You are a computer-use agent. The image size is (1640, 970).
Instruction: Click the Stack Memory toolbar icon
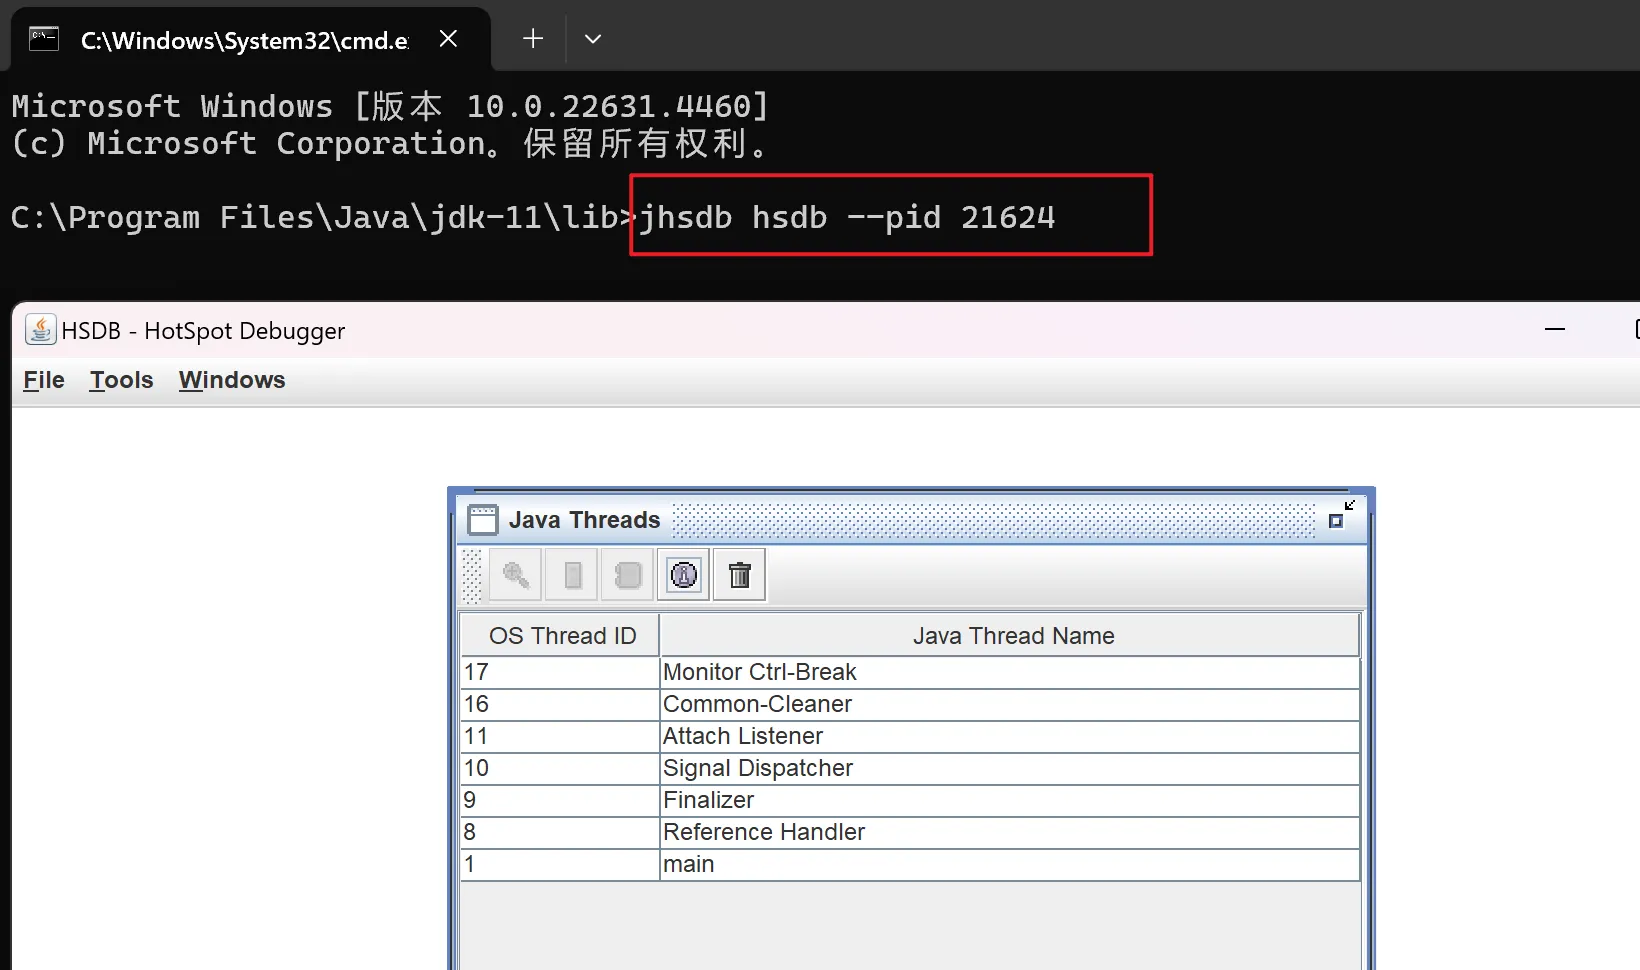[573, 575]
